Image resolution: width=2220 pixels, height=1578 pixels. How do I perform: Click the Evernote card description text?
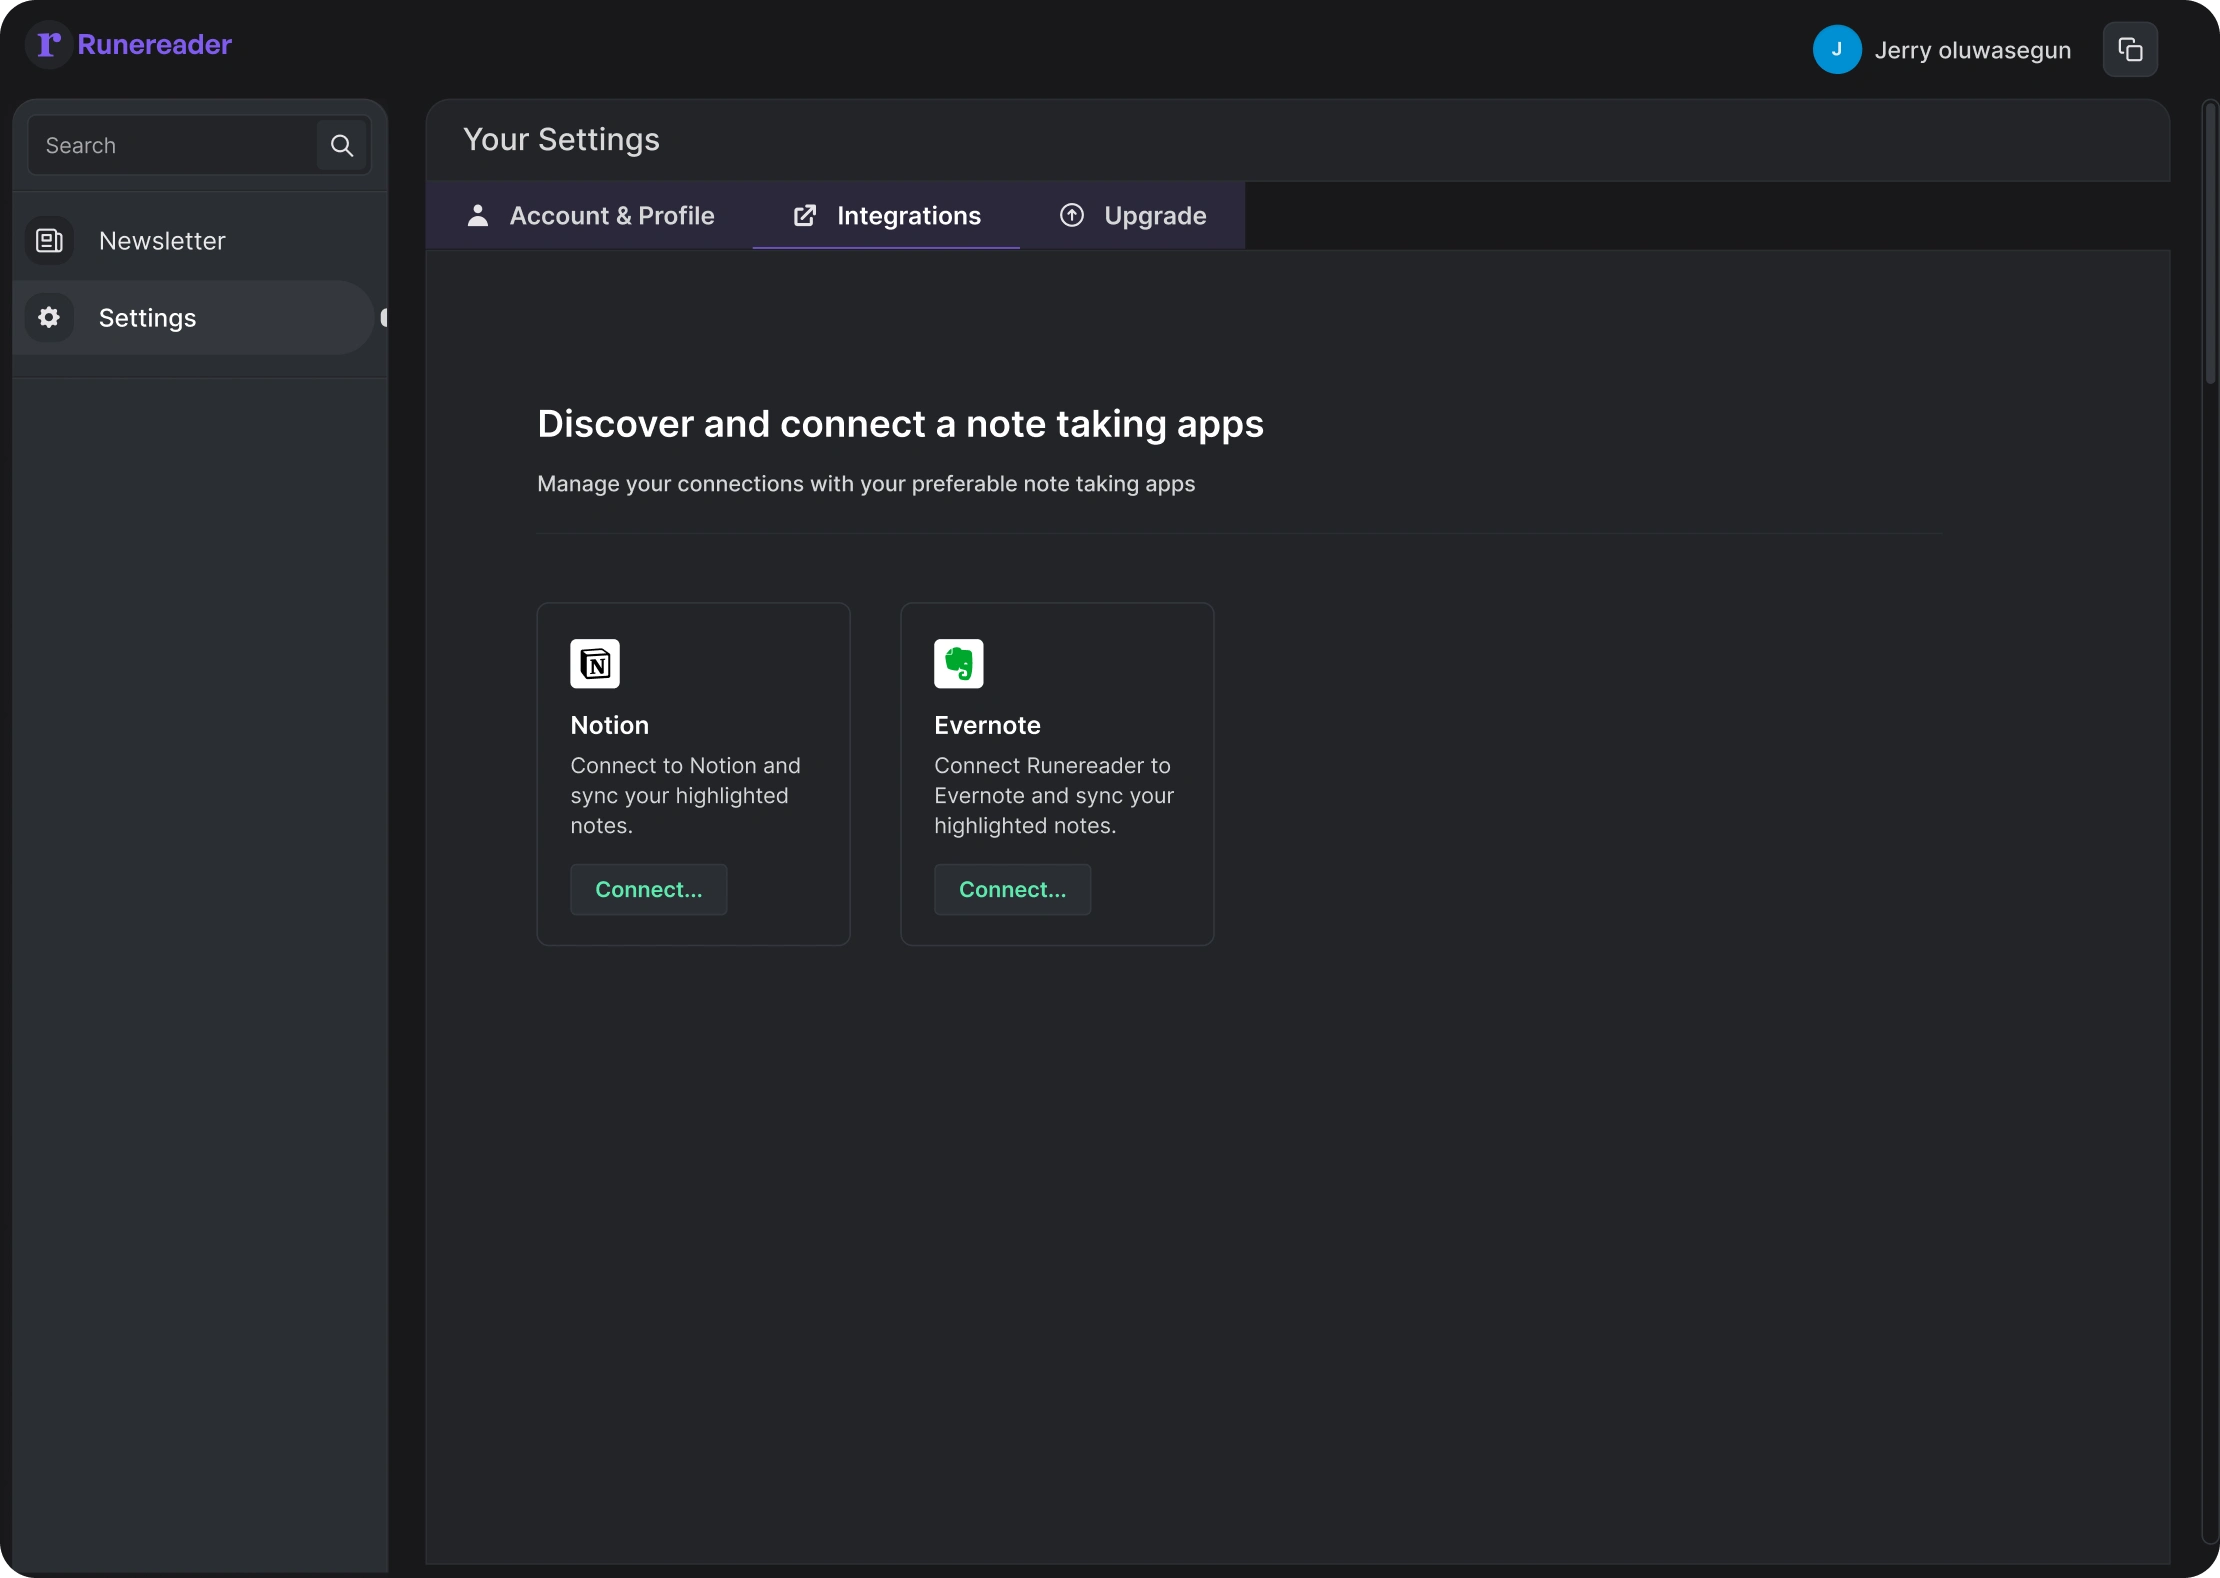point(1054,796)
